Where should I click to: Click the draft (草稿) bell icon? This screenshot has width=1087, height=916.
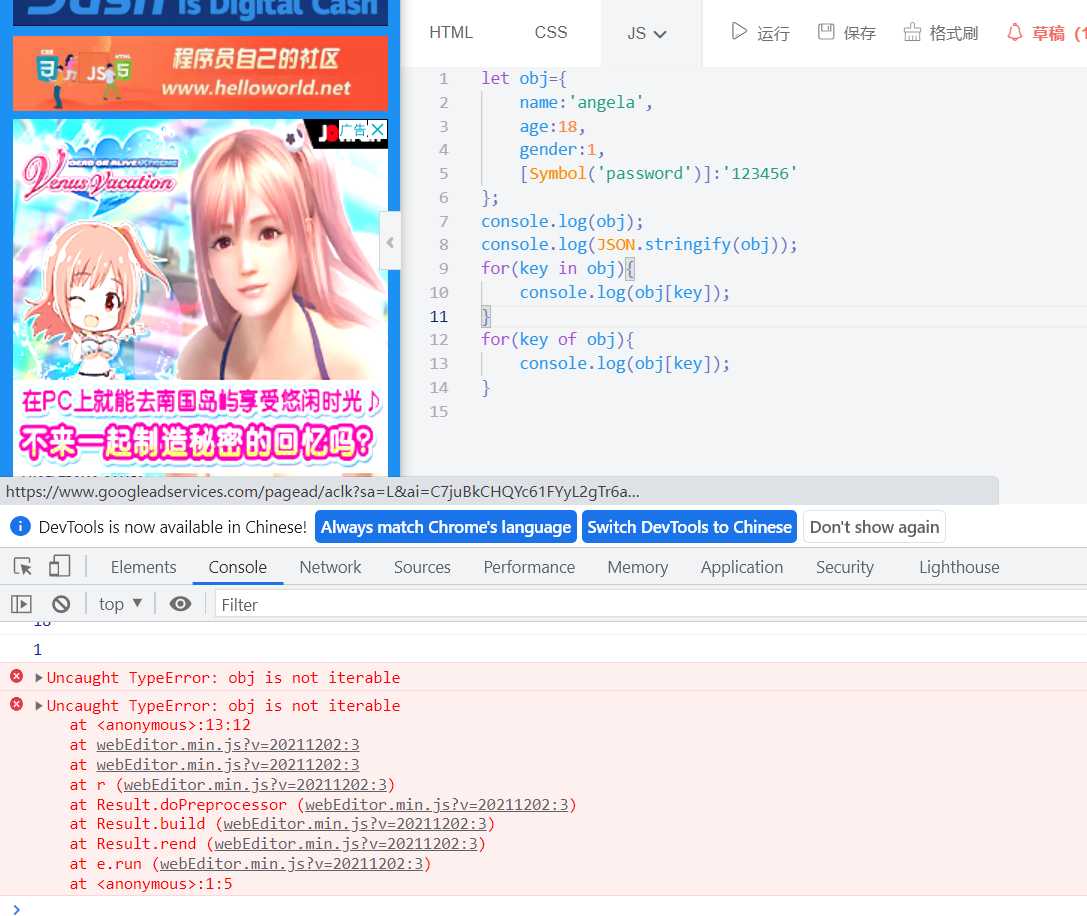pyautogui.click(x=1015, y=32)
